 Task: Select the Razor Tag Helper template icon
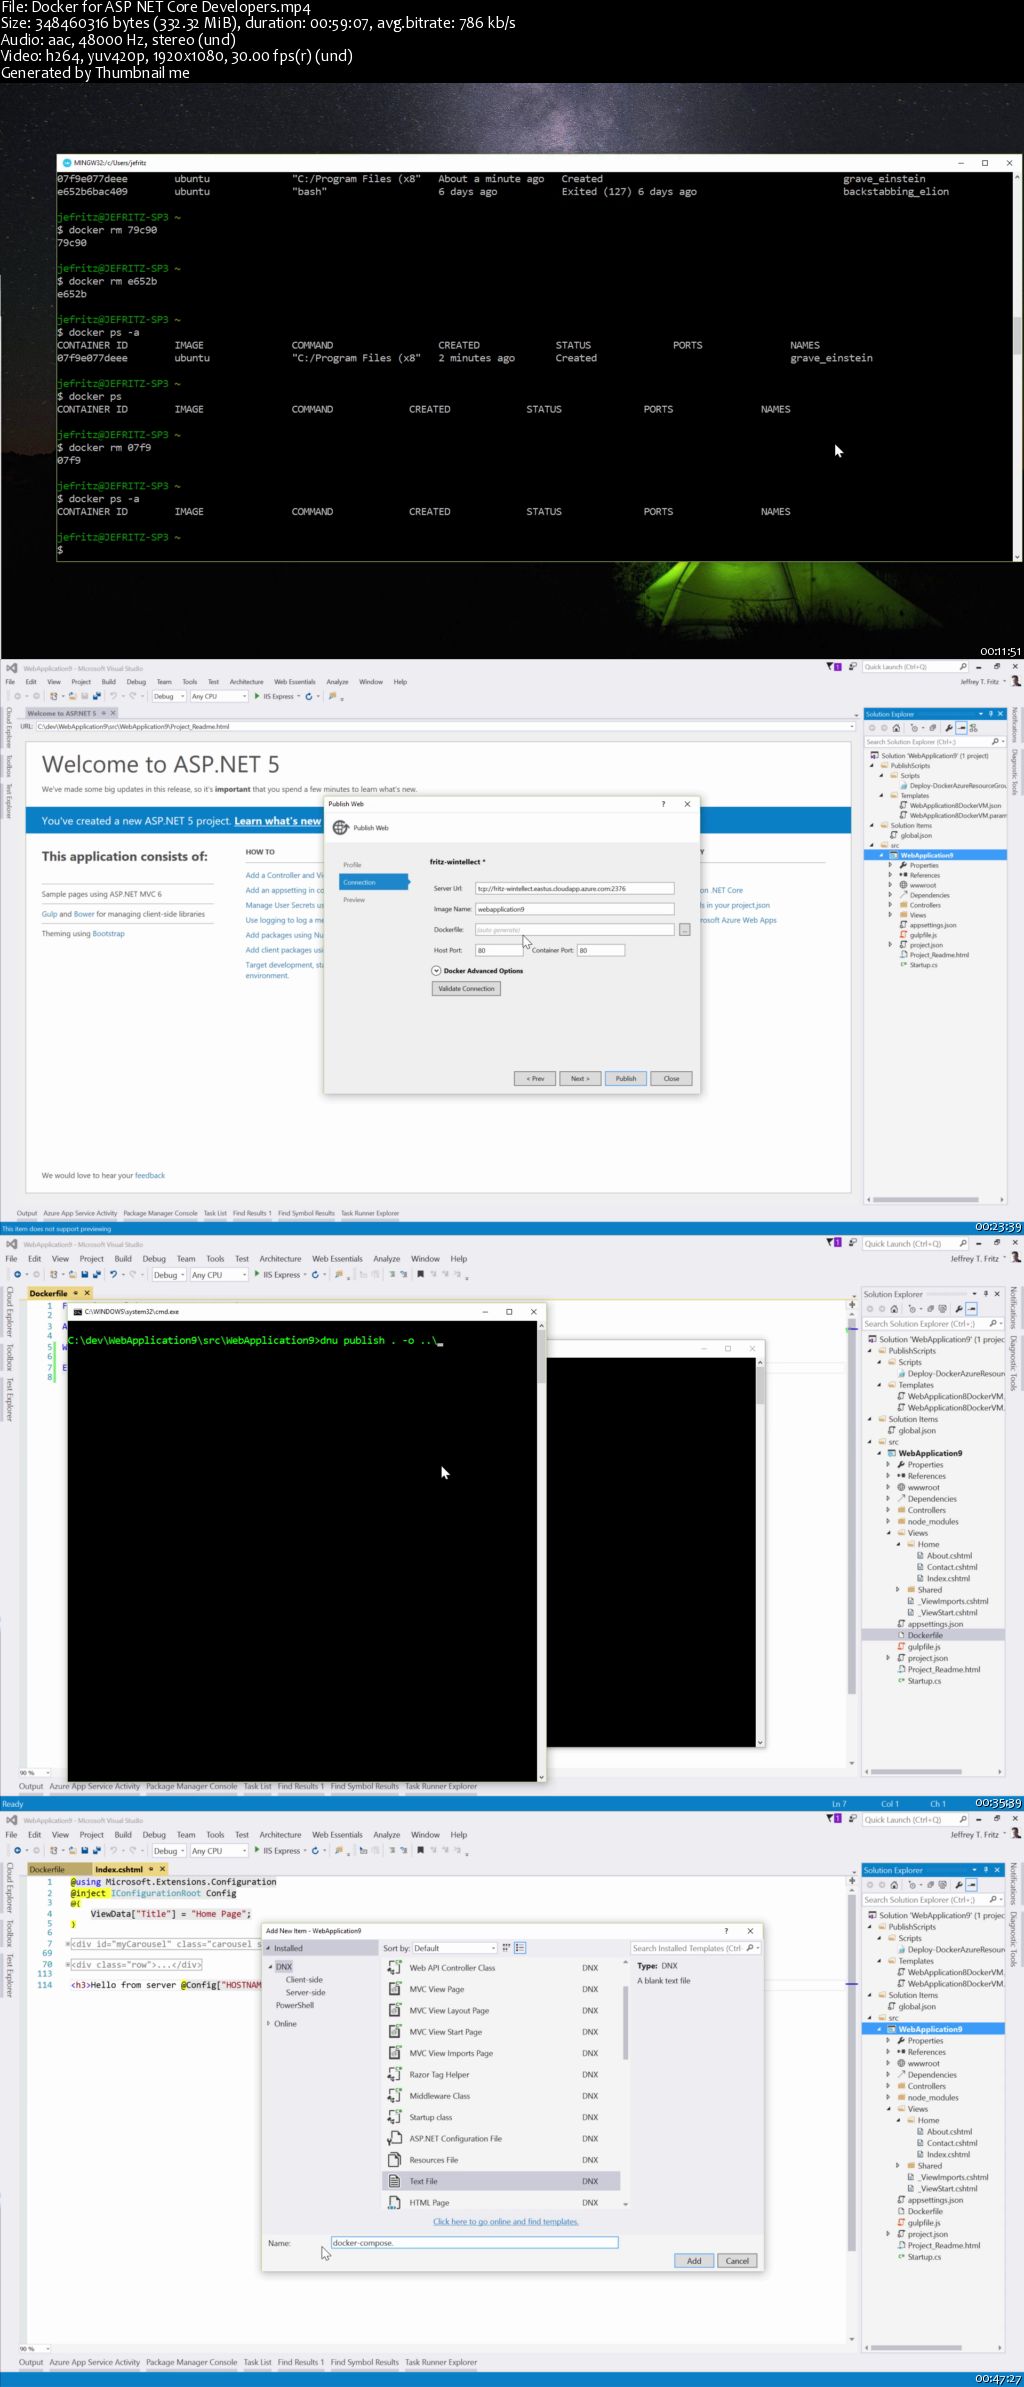(x=394, y=2075)
